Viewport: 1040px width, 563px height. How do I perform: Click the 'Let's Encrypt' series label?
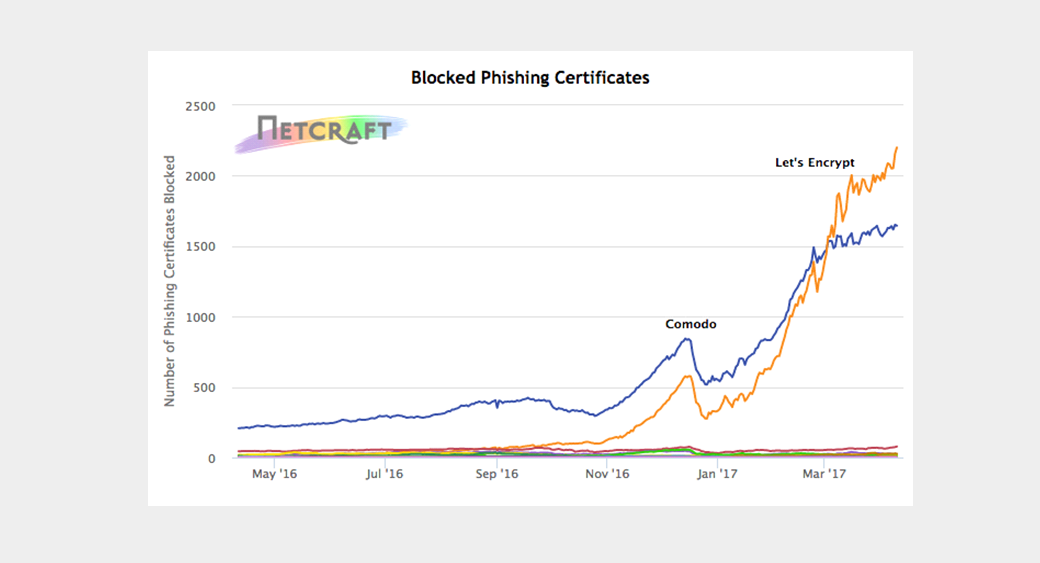coord(814,162)
